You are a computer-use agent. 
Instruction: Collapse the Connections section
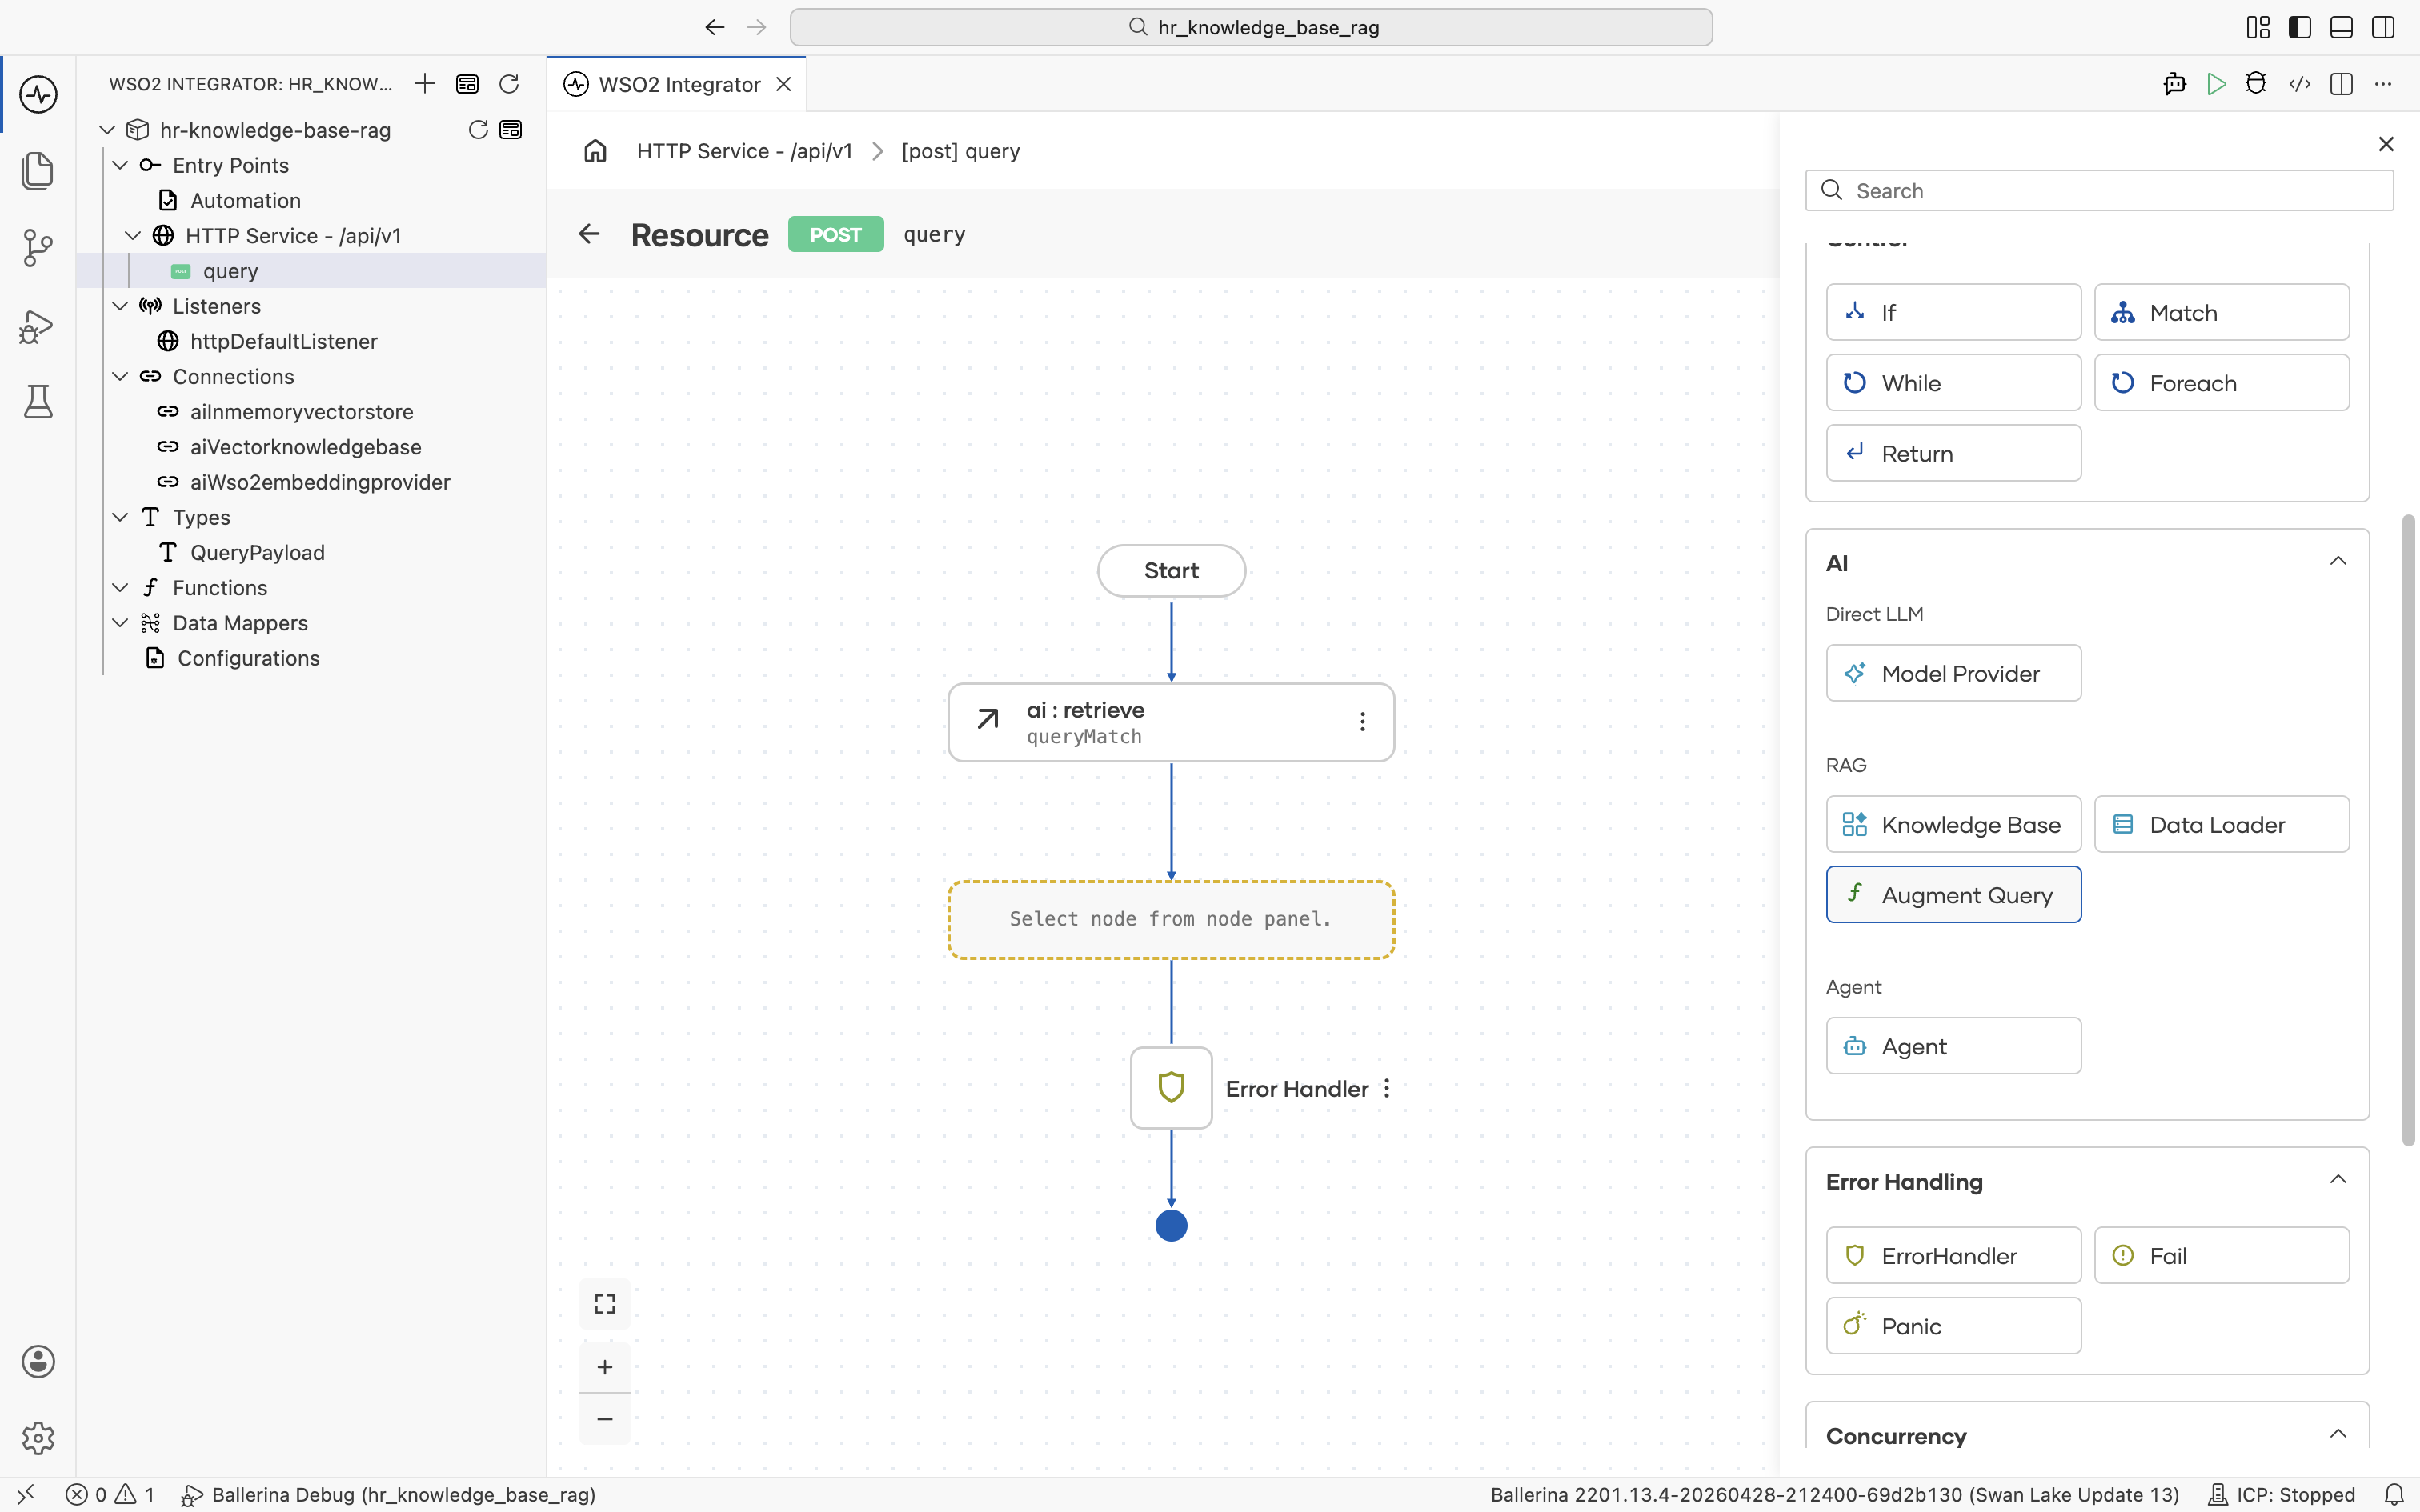pos(121,377)
